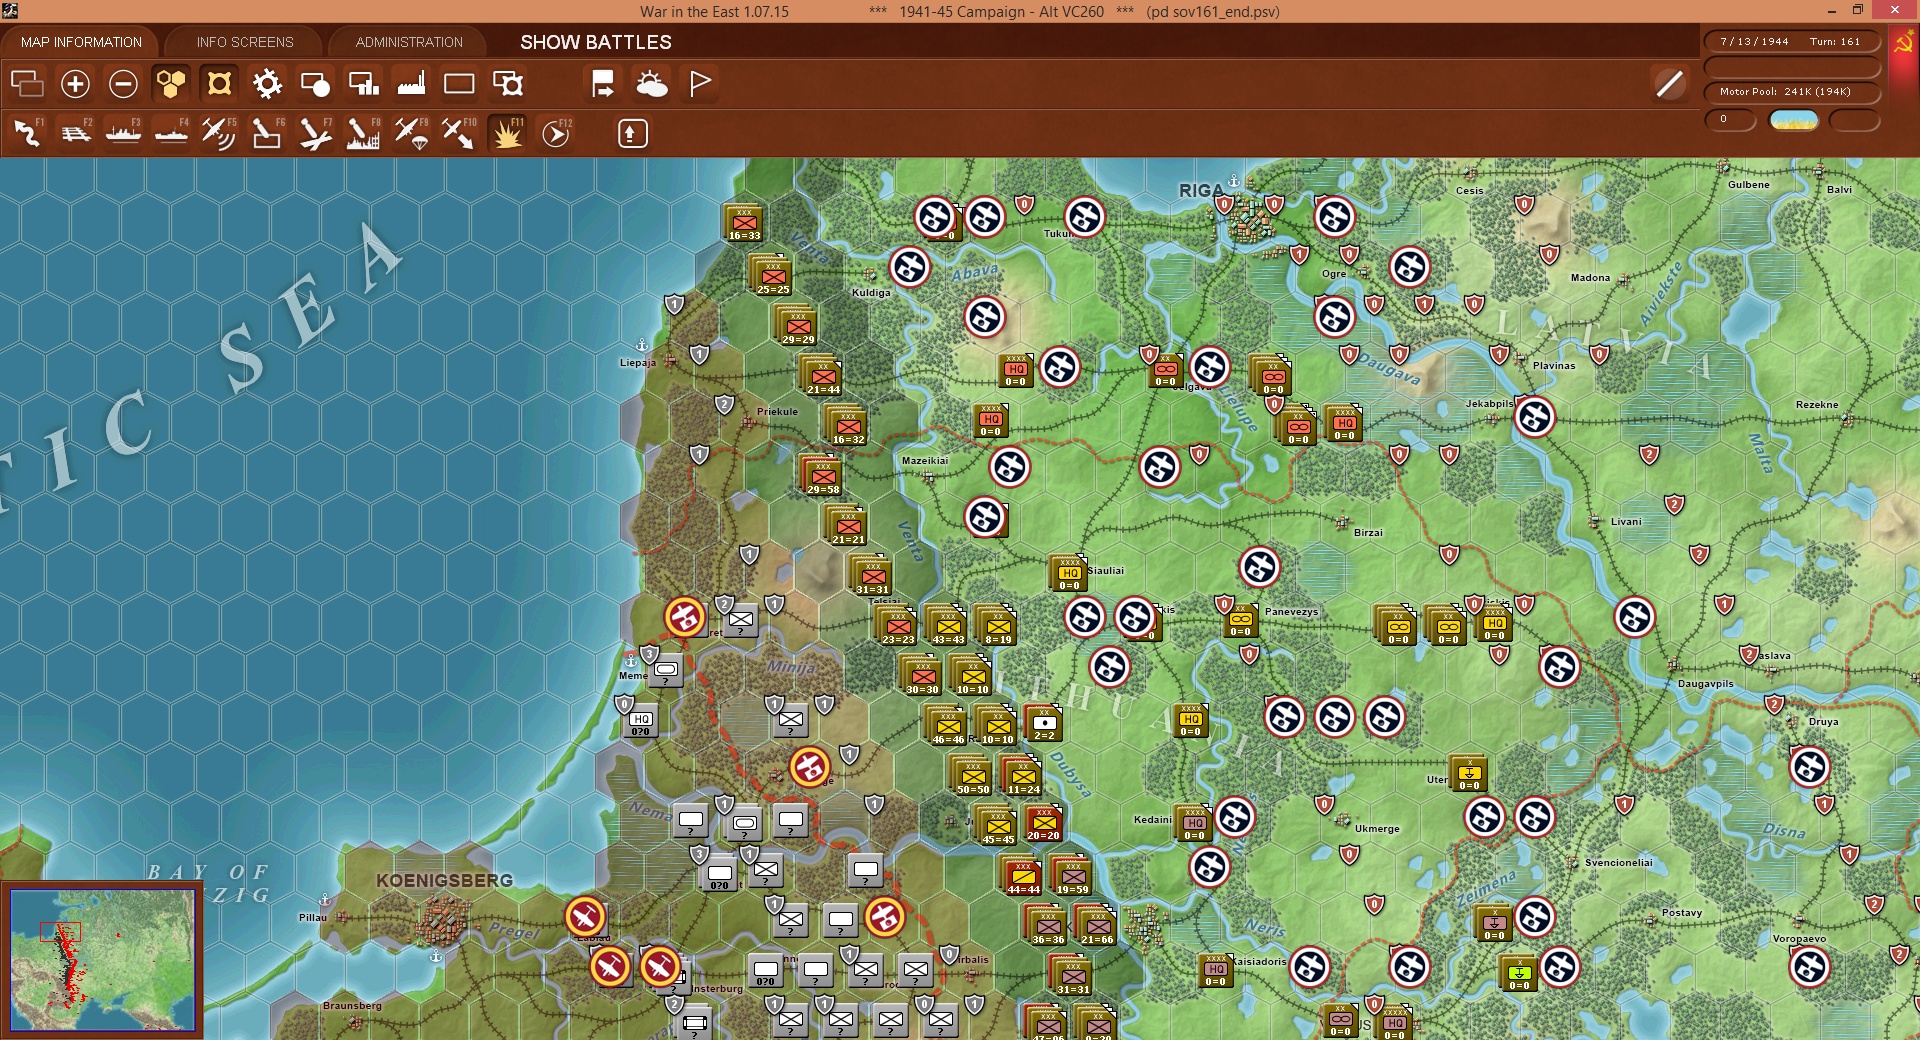This screenshot has width=1920, height=1040.
Task: Select F10 air transfer mode
Action: pos(459,133)
